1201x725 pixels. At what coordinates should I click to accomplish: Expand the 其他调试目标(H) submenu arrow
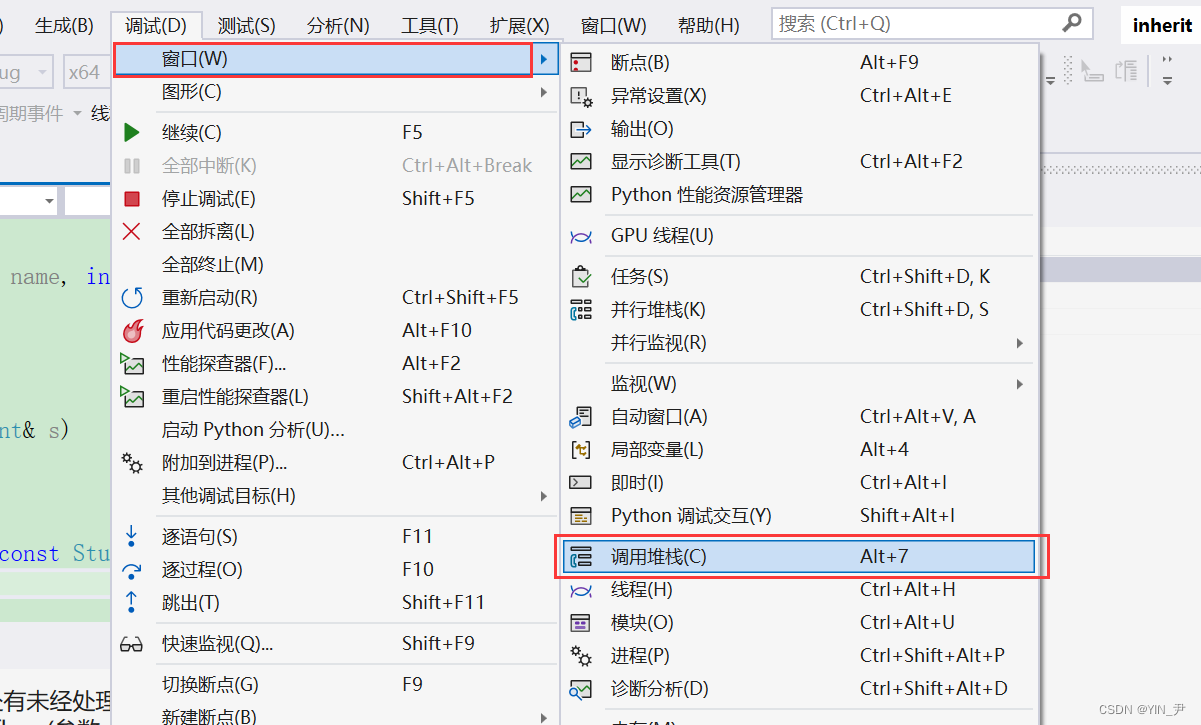coord(543,495)
